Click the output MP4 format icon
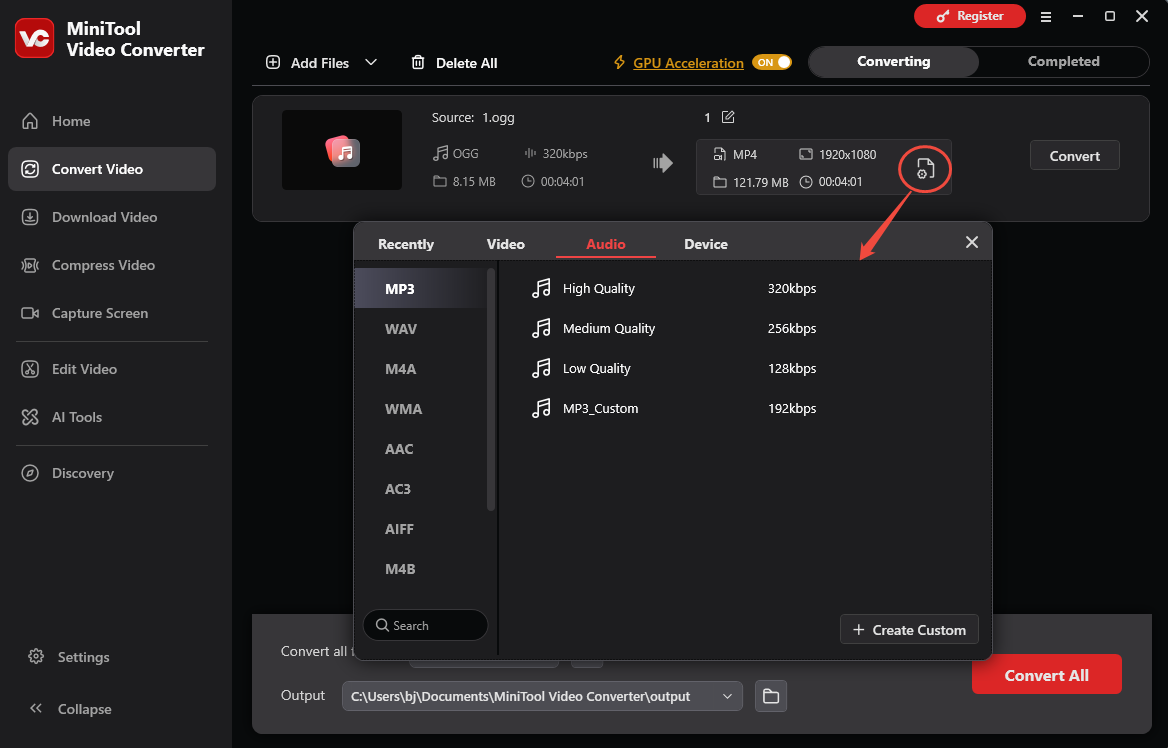Viewport: 1168px width, 748px height. pos(719,155)
